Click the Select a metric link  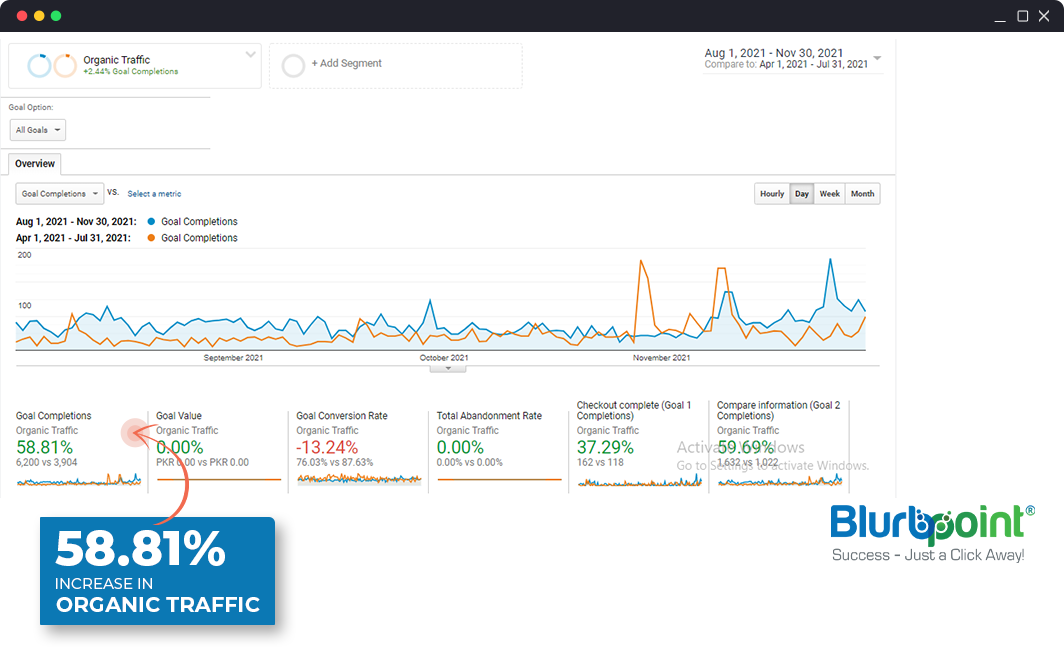[154, 194]
